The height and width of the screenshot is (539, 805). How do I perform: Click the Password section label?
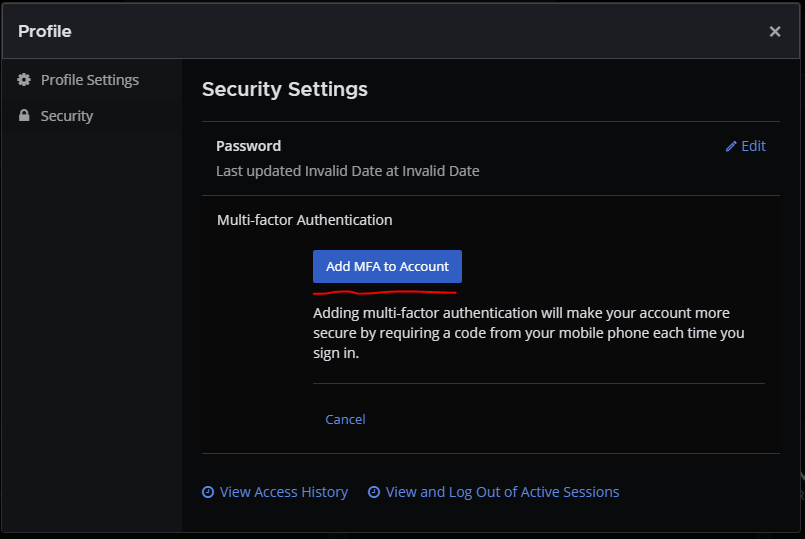pyautogui.click(x=248, y=146)
